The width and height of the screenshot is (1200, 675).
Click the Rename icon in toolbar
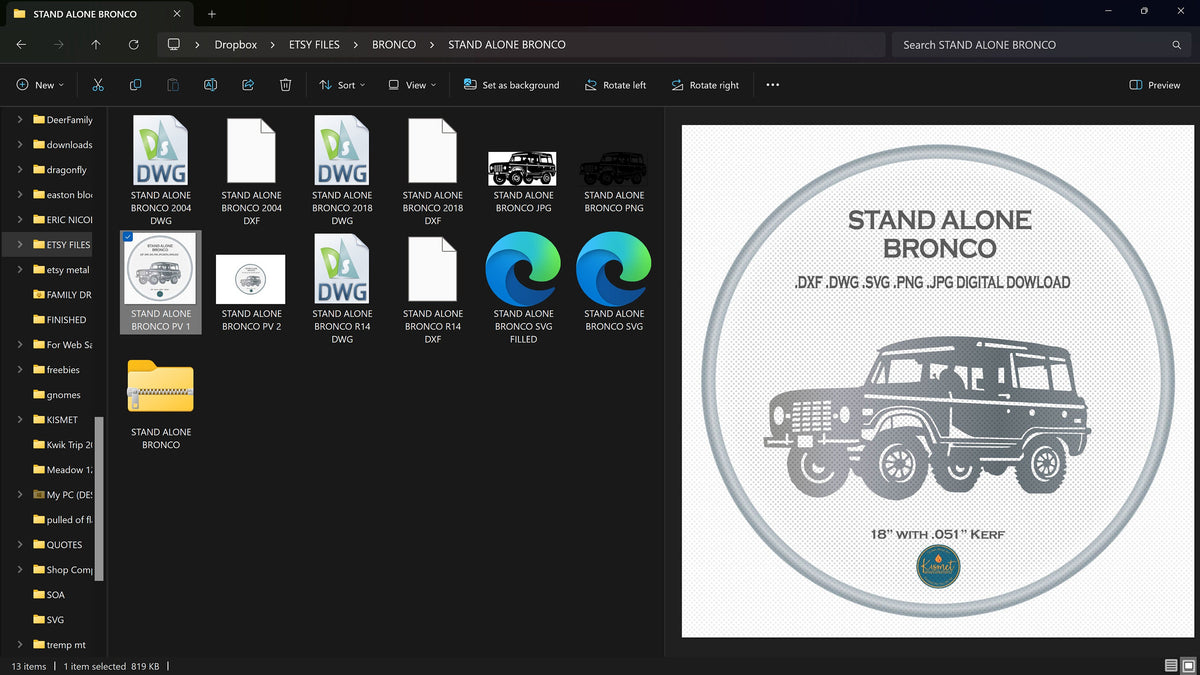click(x=210, y=85)
